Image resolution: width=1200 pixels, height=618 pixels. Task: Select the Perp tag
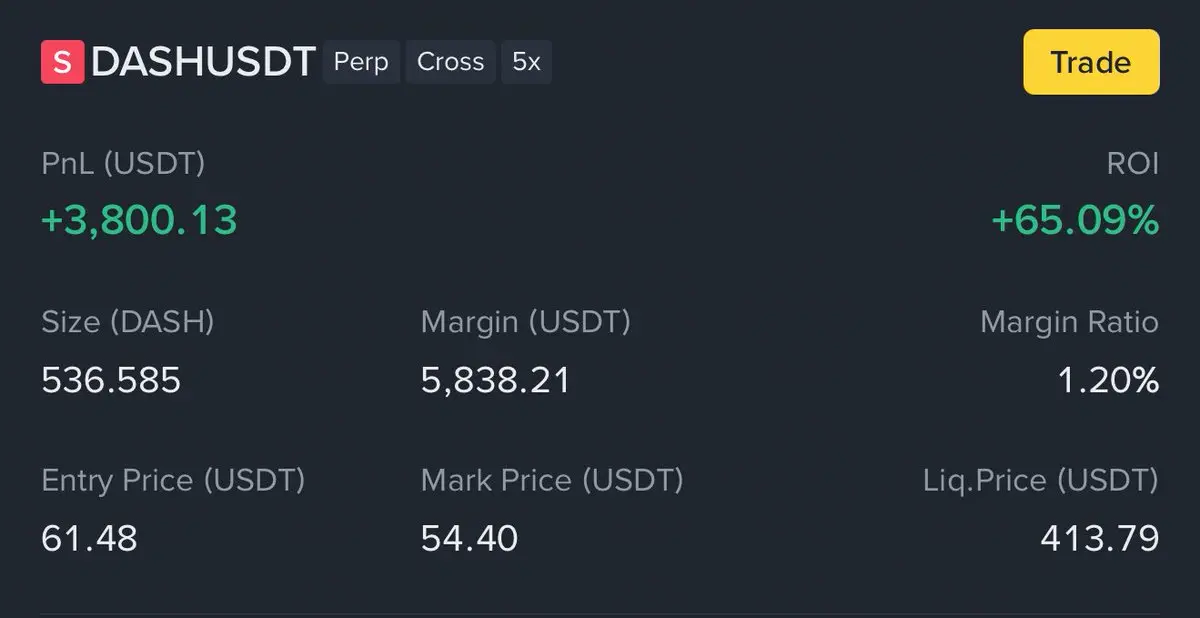[x=360, y=62]
